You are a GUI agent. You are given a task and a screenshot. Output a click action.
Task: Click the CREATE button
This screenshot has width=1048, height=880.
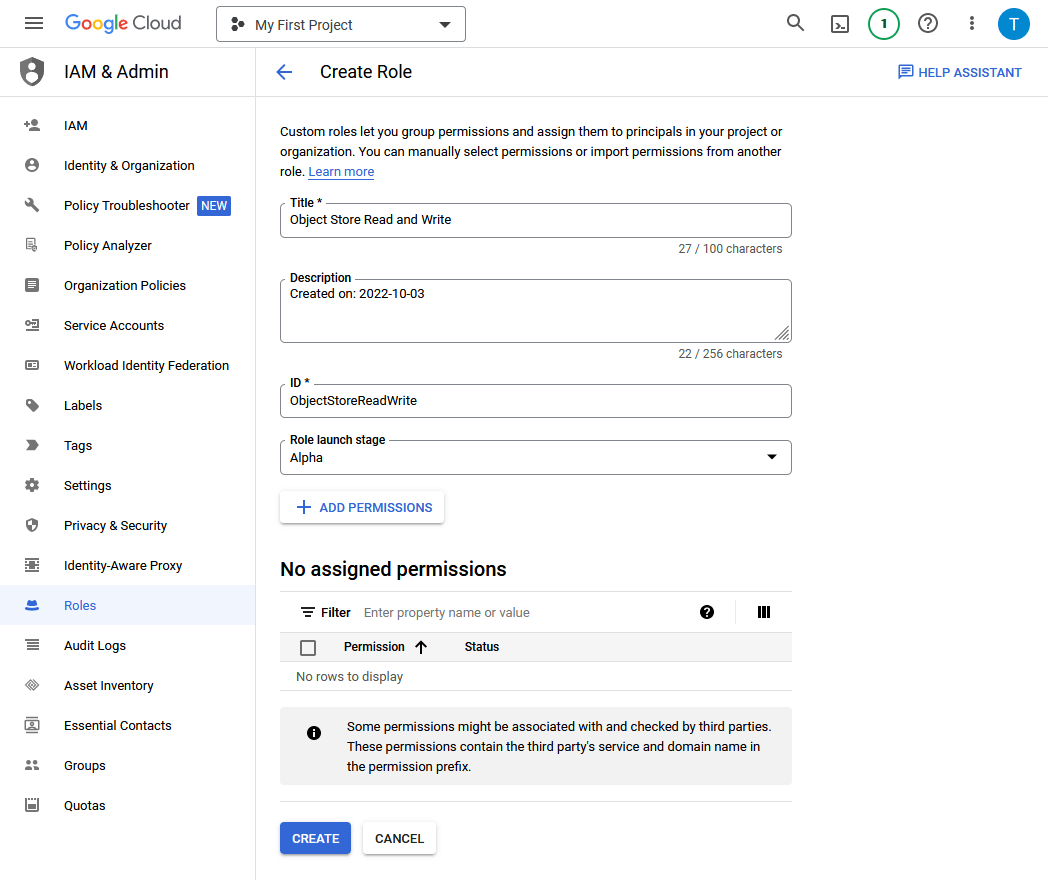pyautogui.click(x=315, y=838)
